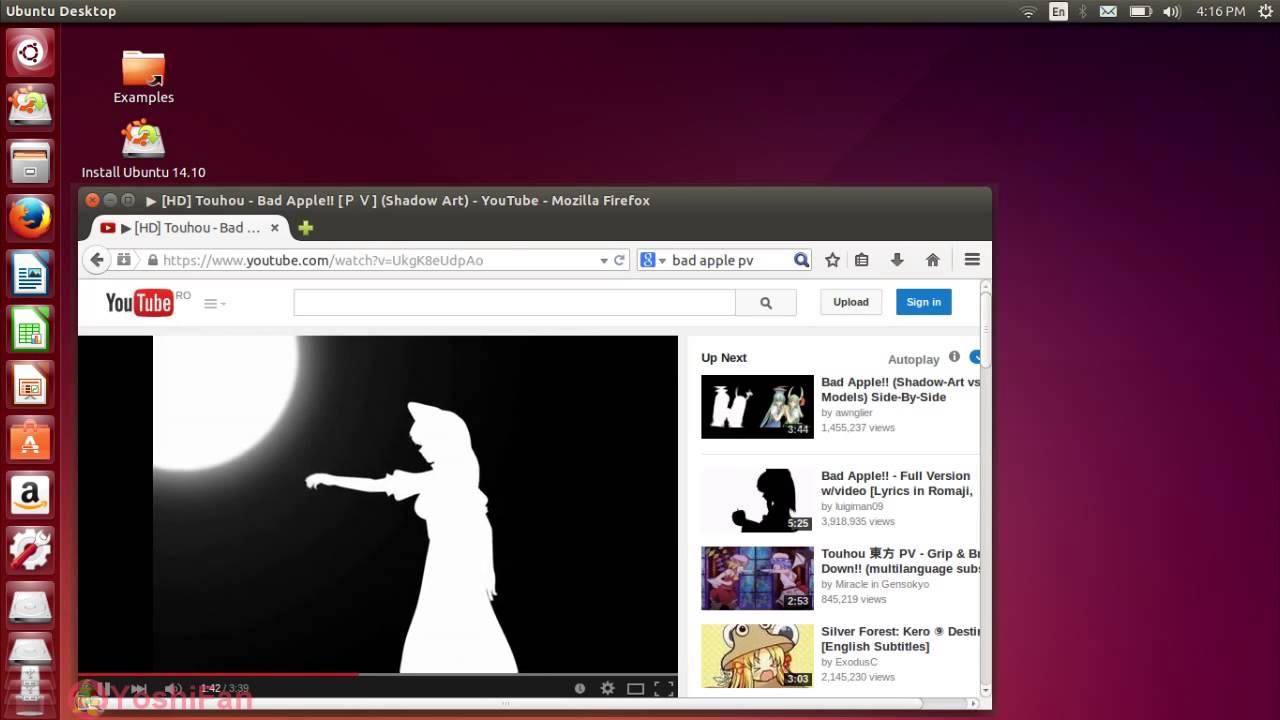Open the Examples folder on desktop
The height and width of the screenshot is (720, 1280).
click(143, 77)
